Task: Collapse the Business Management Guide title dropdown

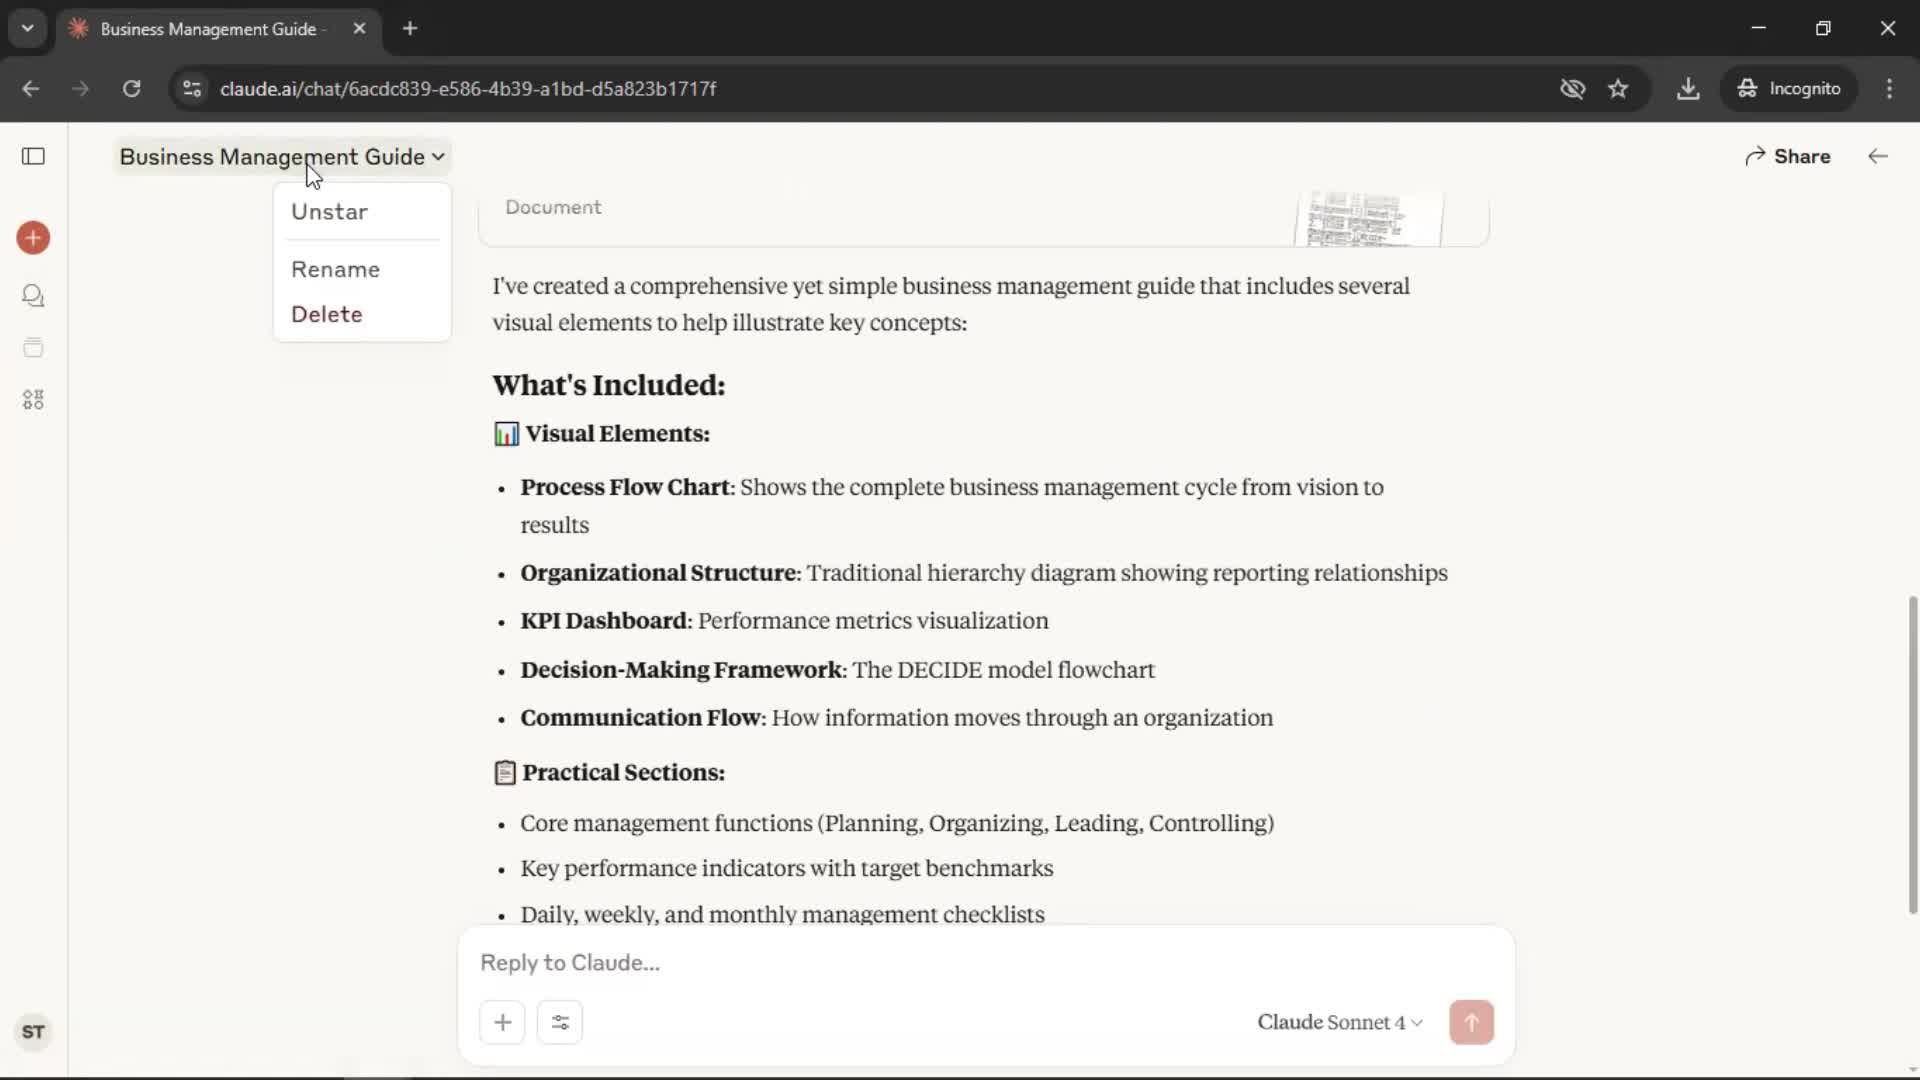Action: click(x=282, y=157)
